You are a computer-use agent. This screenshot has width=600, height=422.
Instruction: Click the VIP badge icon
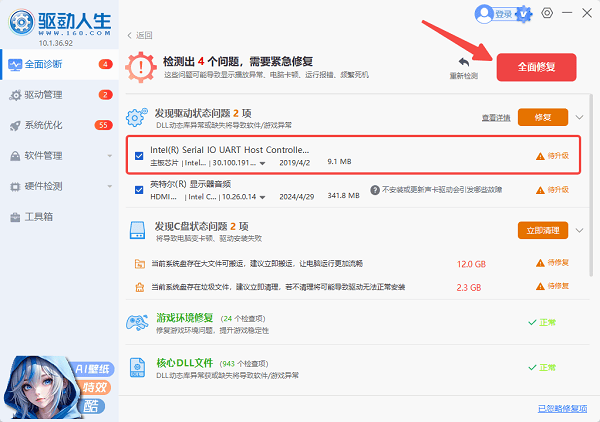524,15
